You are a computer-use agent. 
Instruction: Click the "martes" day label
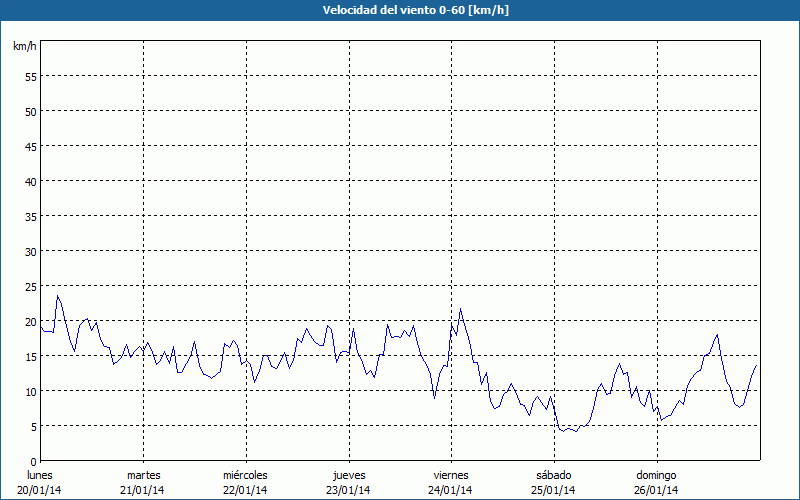143,475
